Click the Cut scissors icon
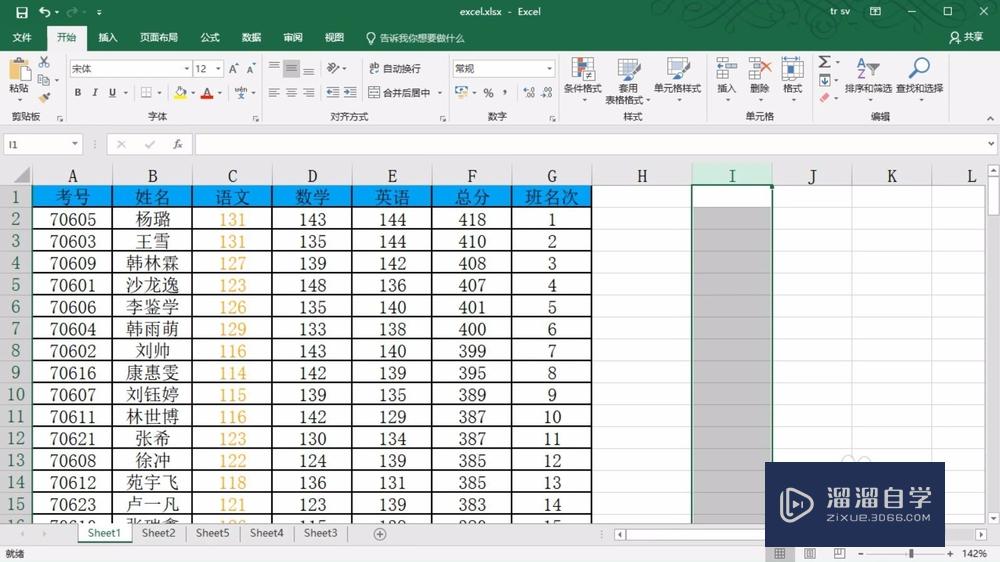The width and height of the screenshot is (1000, 562). [x=44, y=62]
